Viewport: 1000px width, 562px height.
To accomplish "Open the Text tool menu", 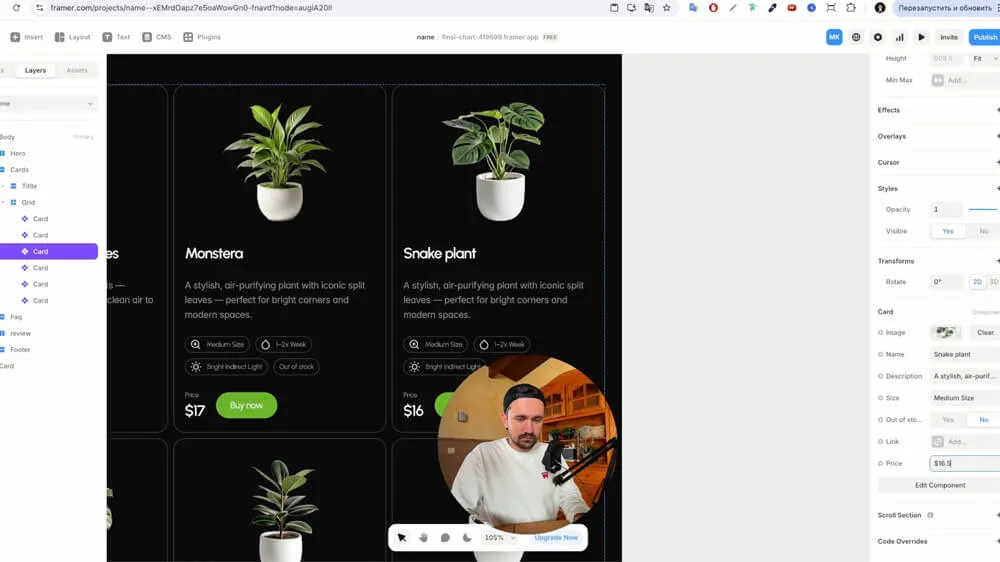I will (x=117, y=37).
